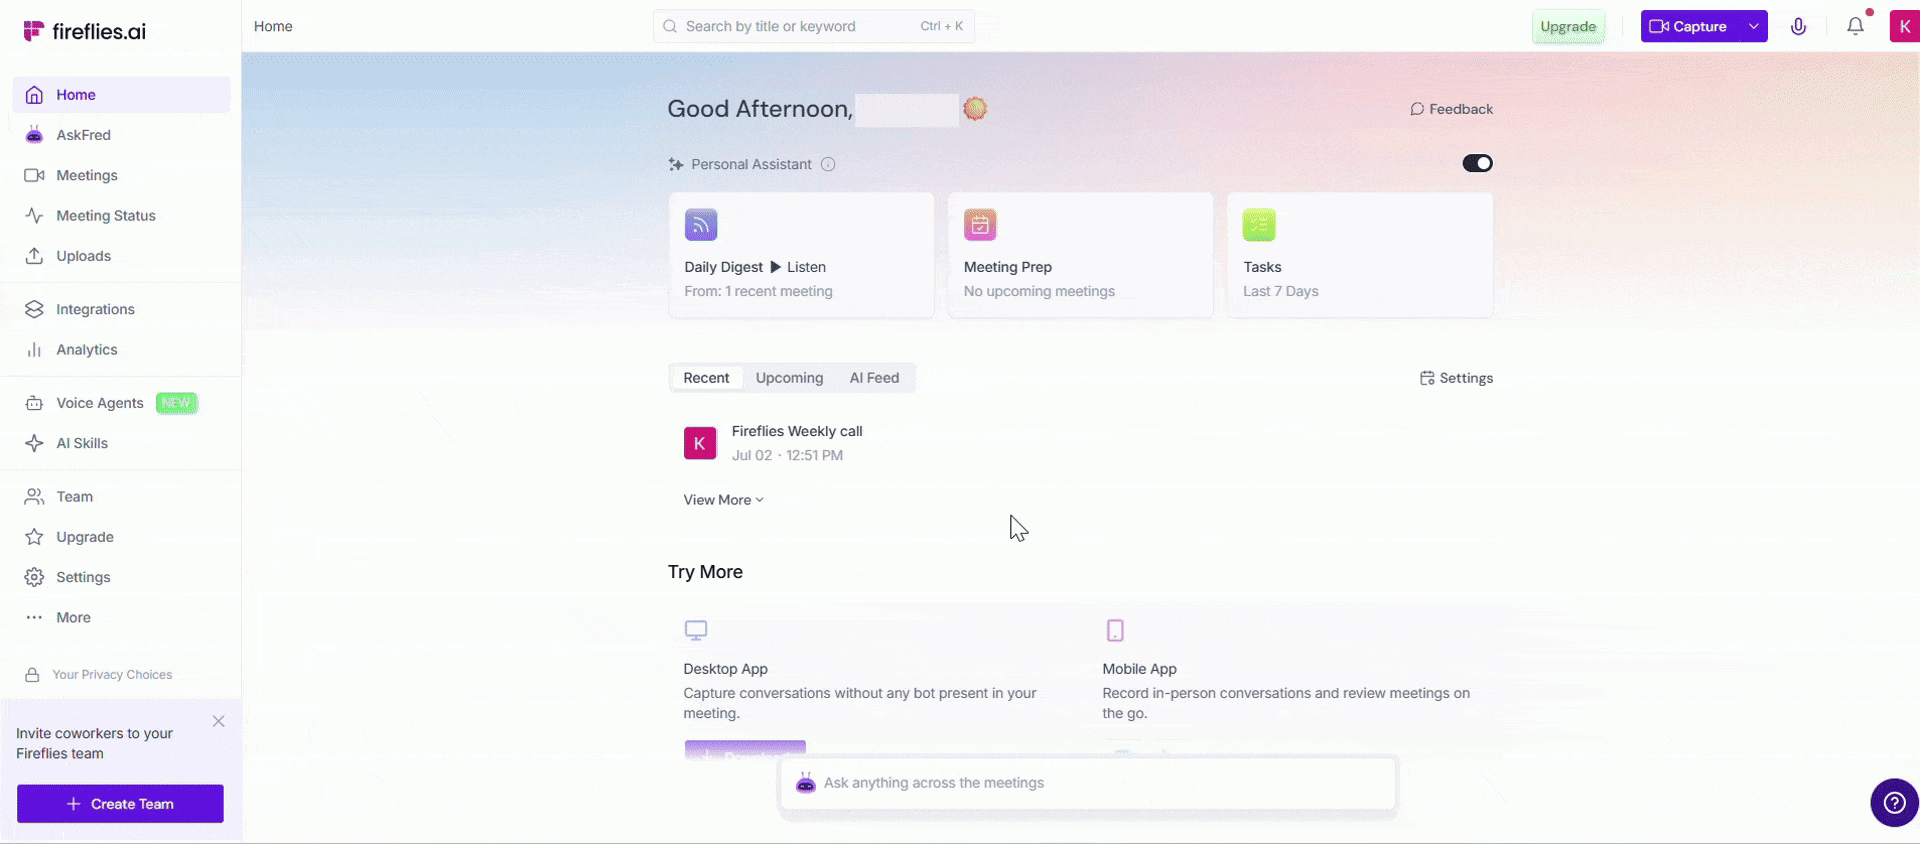Dismiss the invite coworkers banner
The height and width of the screenshot is (844, 1920).
click(218, 721)
